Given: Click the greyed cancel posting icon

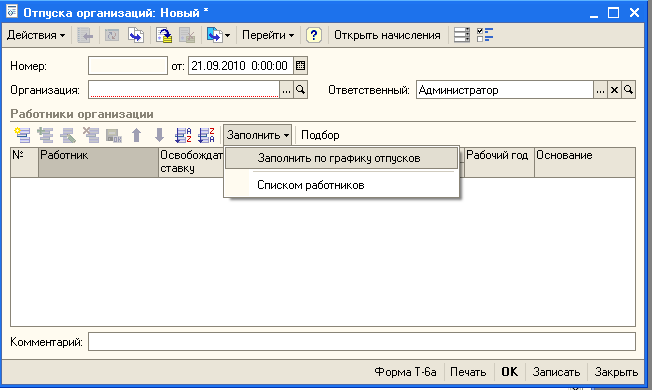Looking at the screenshot, I should point(187,35).
